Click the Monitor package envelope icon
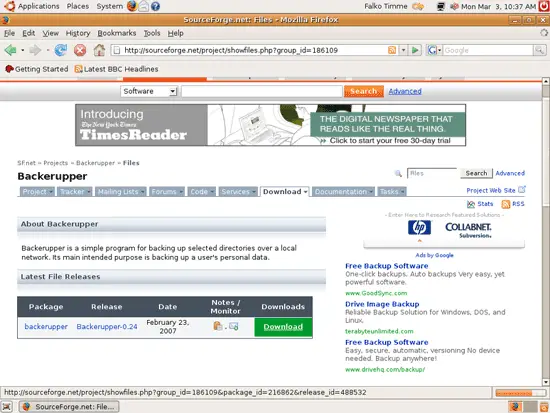Screen dimensions: 550x413 click(234, 326)
